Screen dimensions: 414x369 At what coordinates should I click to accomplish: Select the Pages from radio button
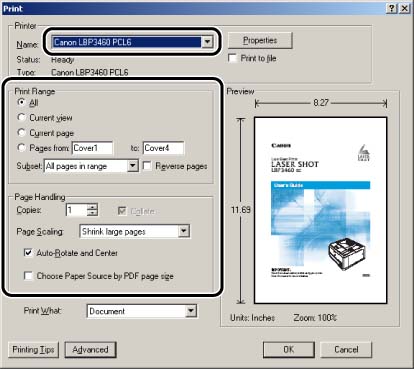[x=22, y=148]
